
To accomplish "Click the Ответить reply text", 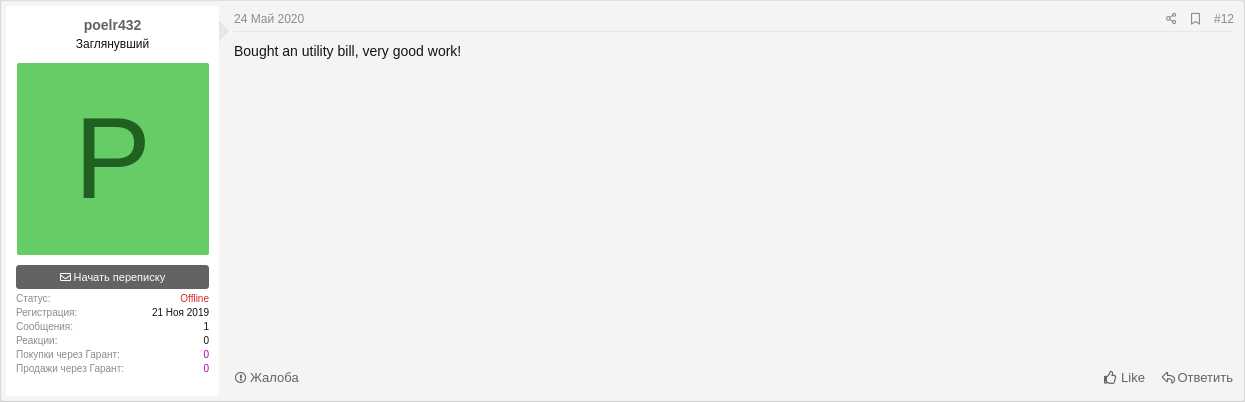I will click(x=1205, y=377).
